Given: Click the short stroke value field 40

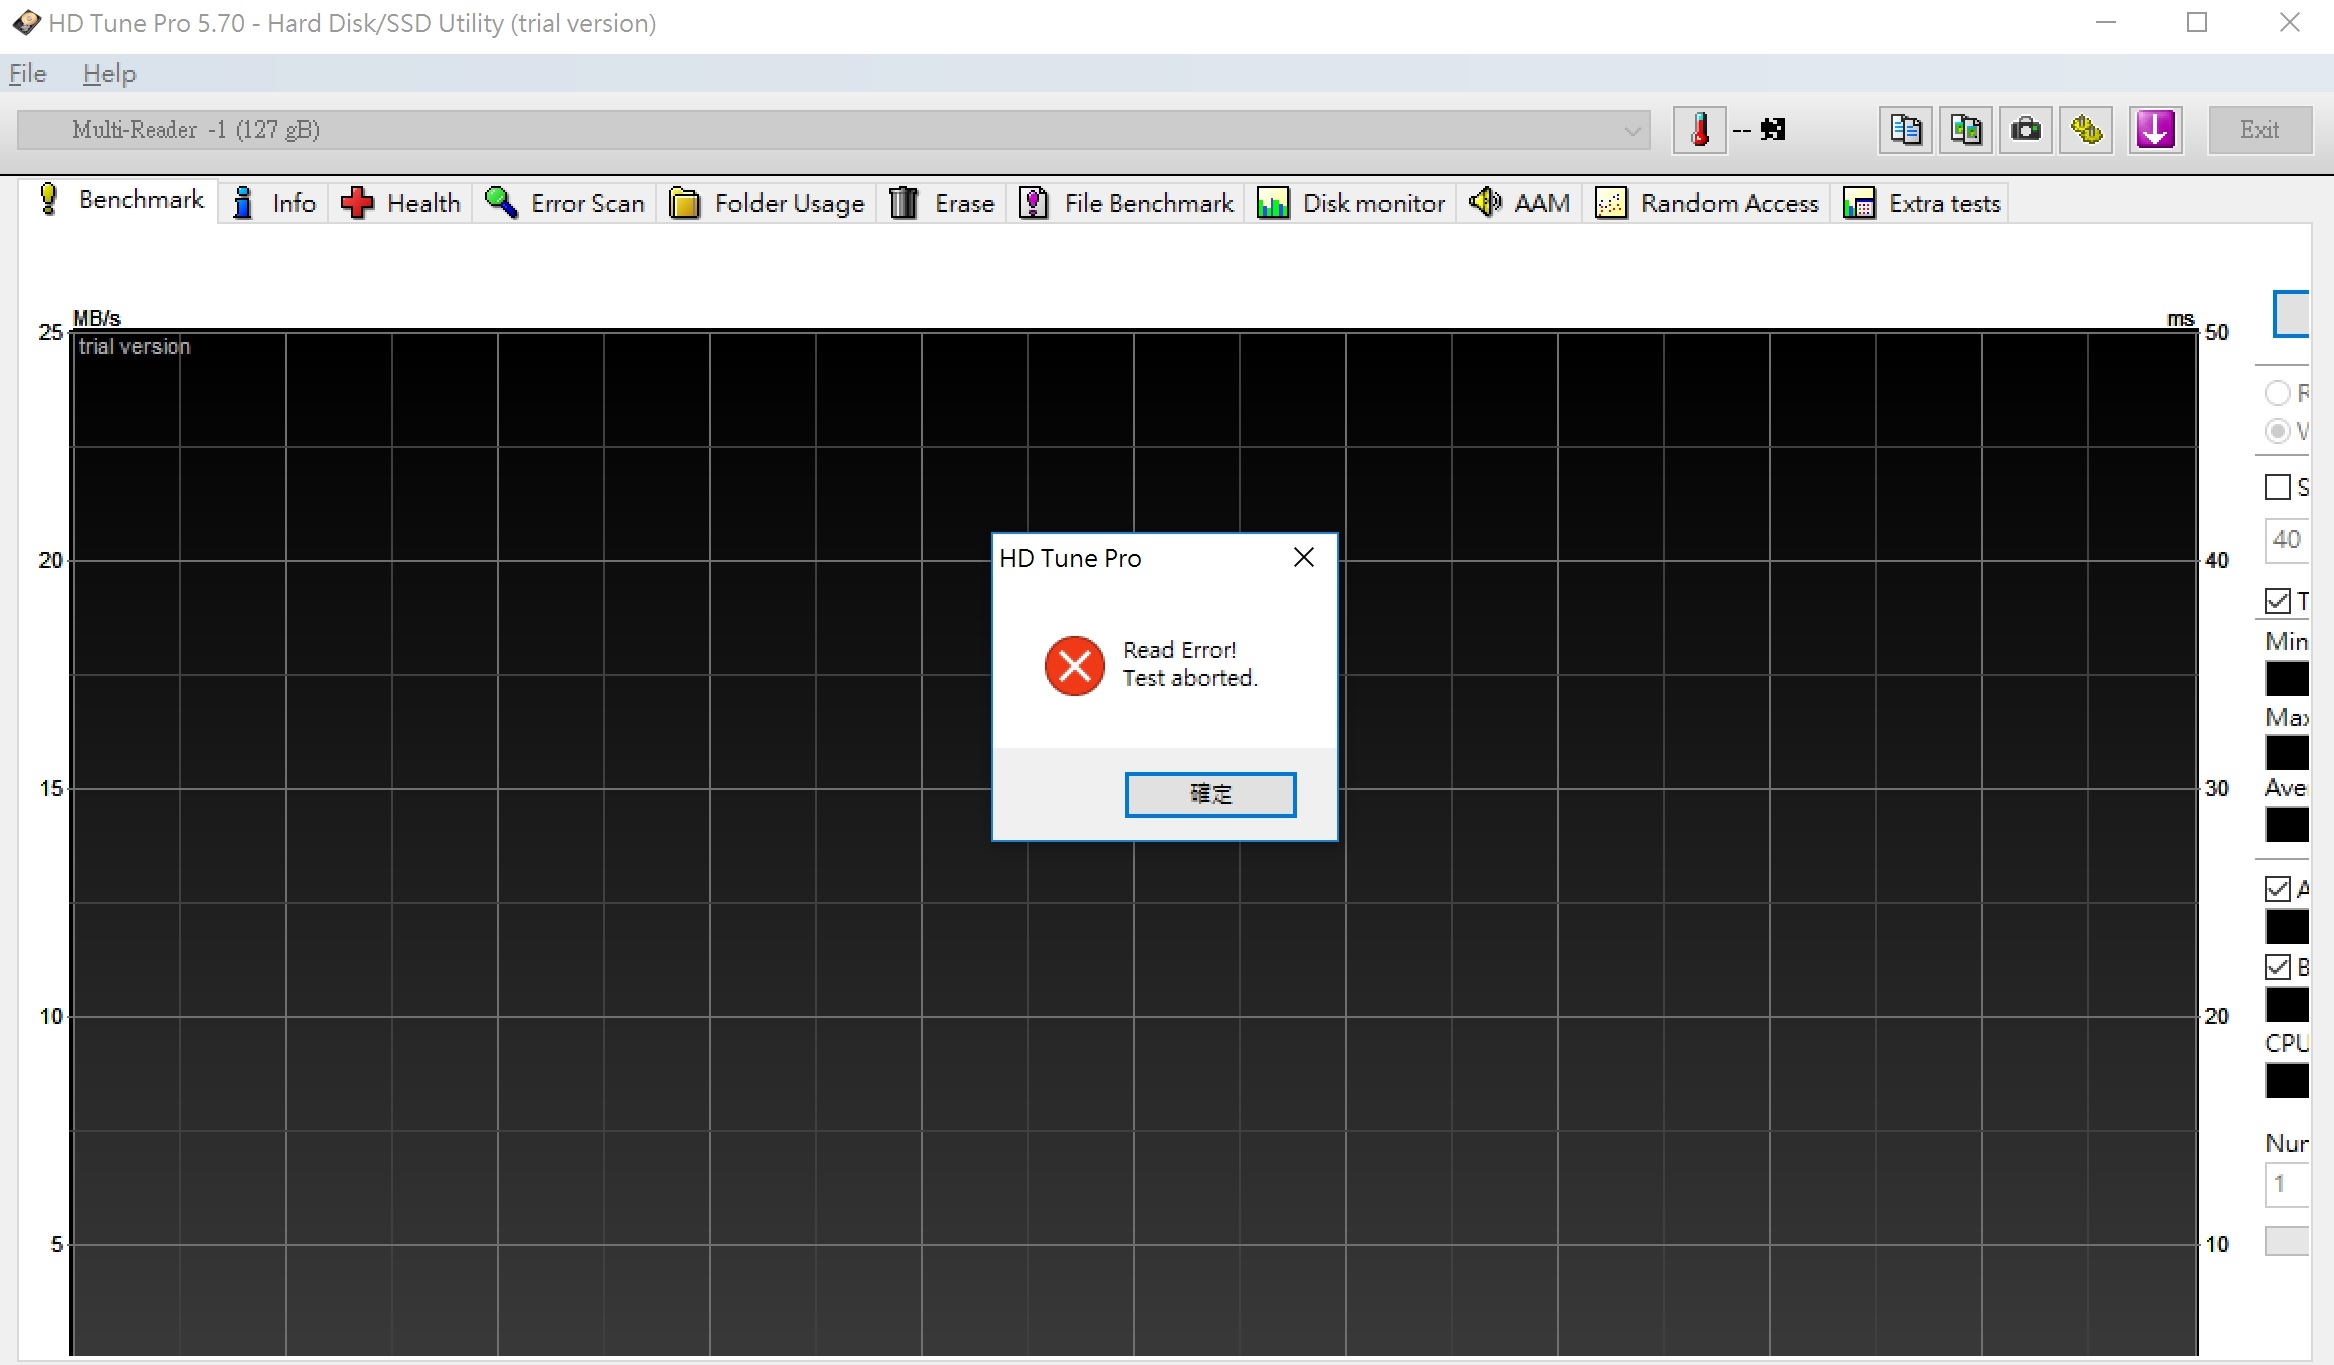Looking at the screenshot, I should click(2287, 540).
